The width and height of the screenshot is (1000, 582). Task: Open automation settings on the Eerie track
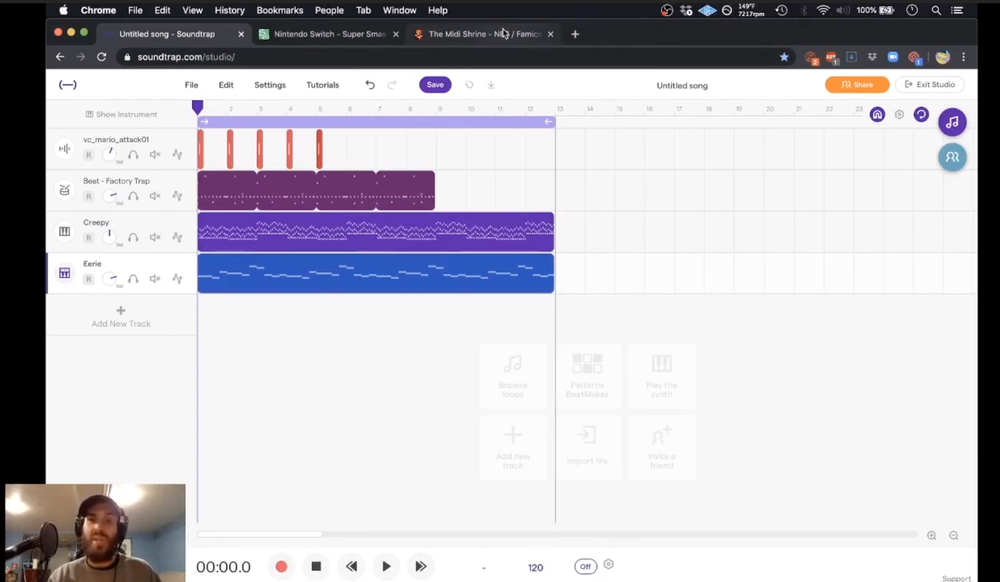coord(176,278)
